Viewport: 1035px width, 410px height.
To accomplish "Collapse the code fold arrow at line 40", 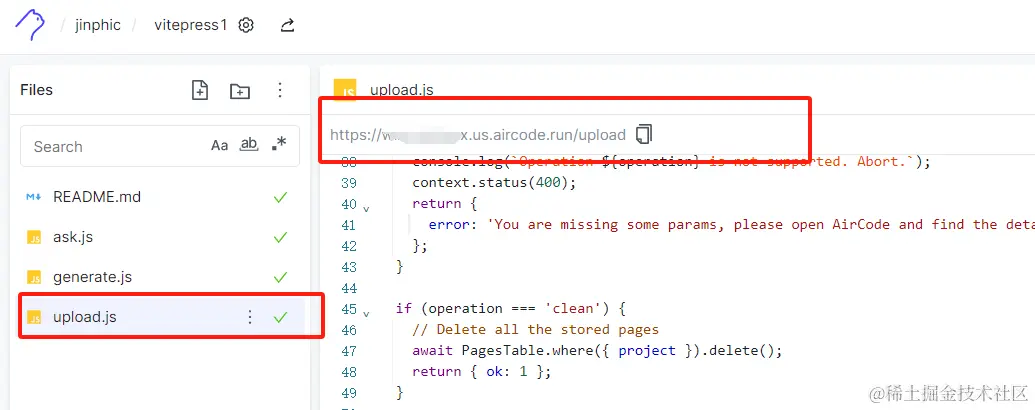I will pos(366,209).
